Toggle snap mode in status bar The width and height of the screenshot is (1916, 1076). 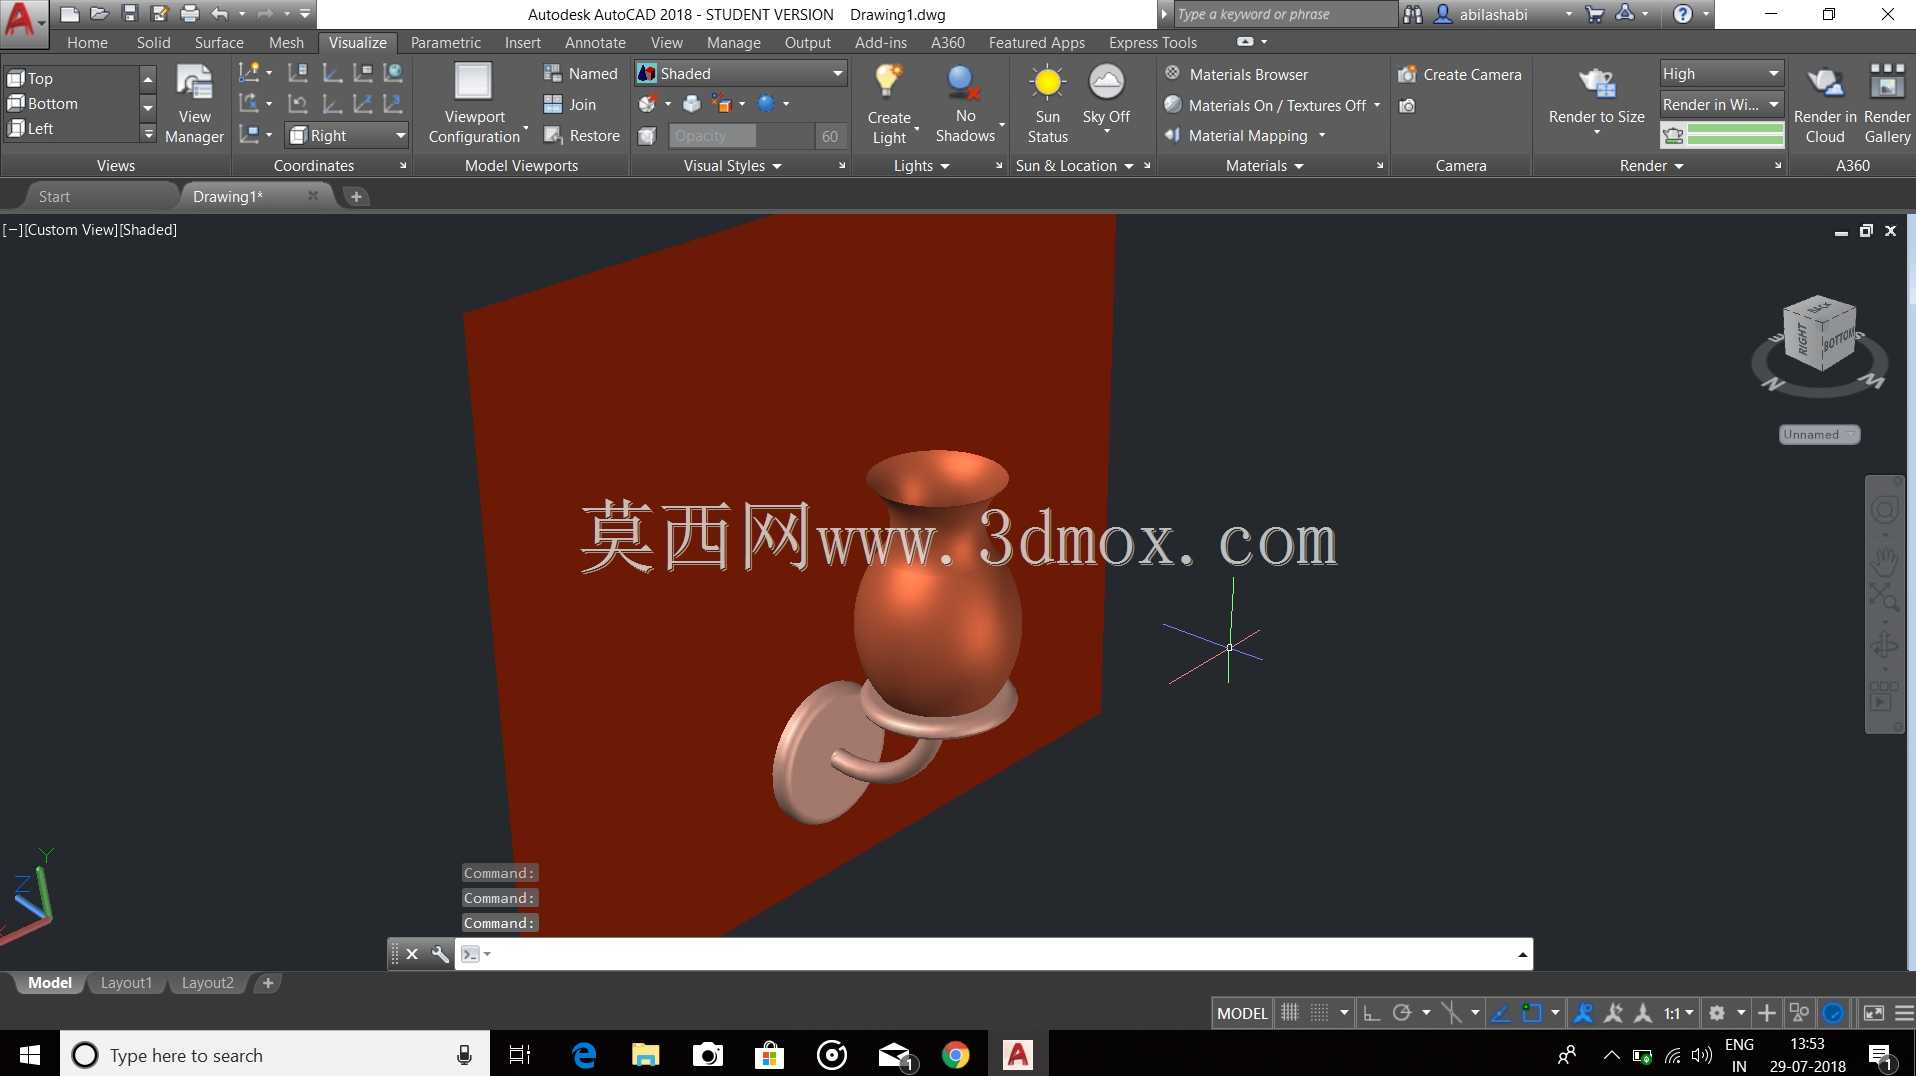point(1320,1013)
